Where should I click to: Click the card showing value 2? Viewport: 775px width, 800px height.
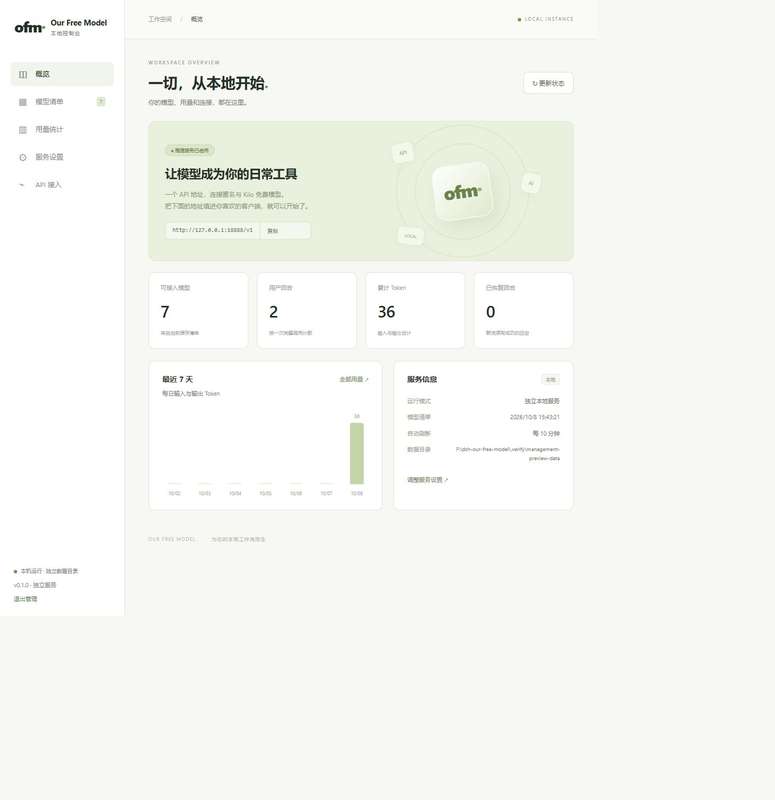[307, 311]
